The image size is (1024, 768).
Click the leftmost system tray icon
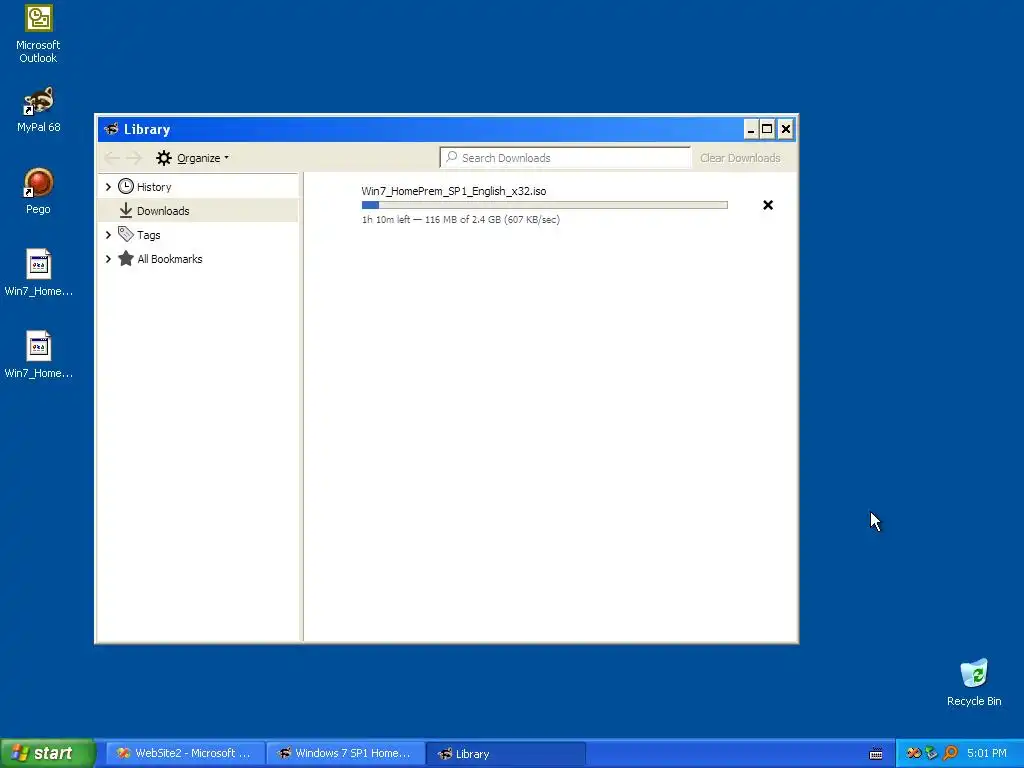(x=914, y=753)
